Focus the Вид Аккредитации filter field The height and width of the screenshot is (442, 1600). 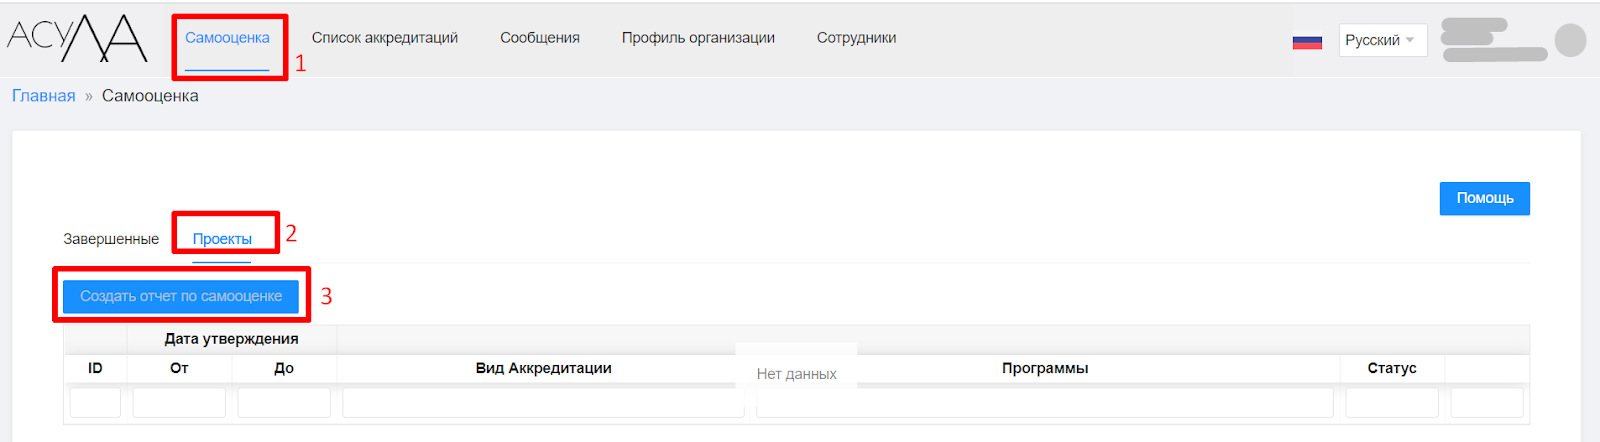tap(543, 403)
